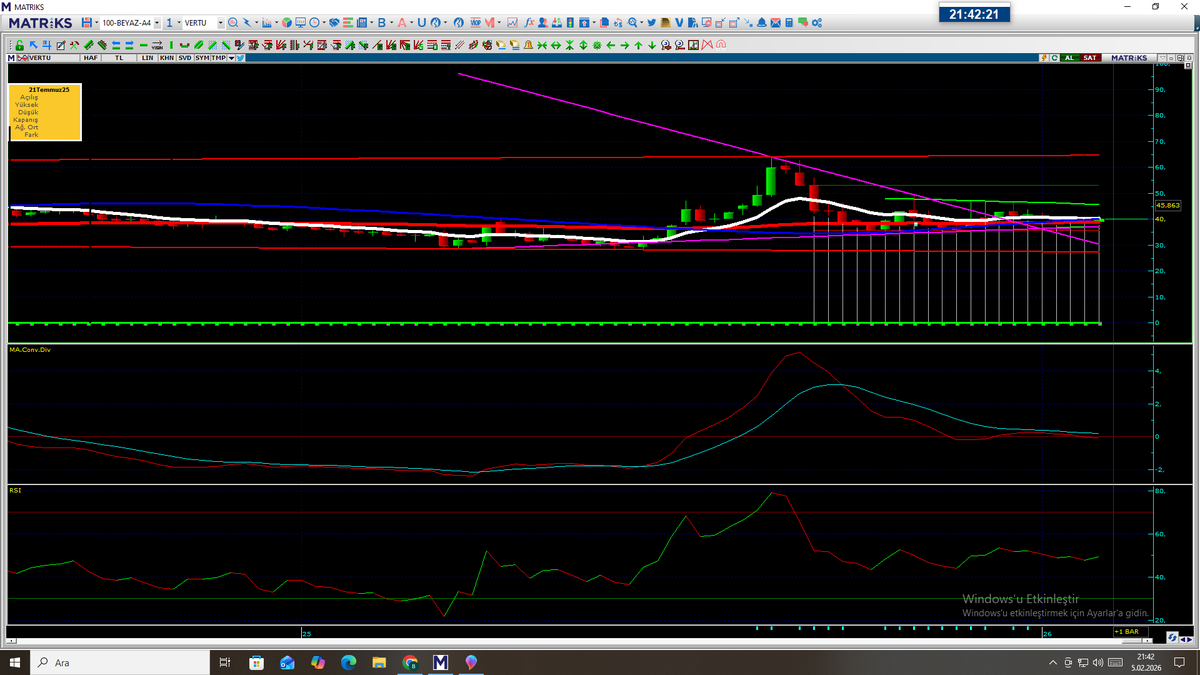
Task: Open the VIOP icon in top toolbar
Action: point(475,22)
